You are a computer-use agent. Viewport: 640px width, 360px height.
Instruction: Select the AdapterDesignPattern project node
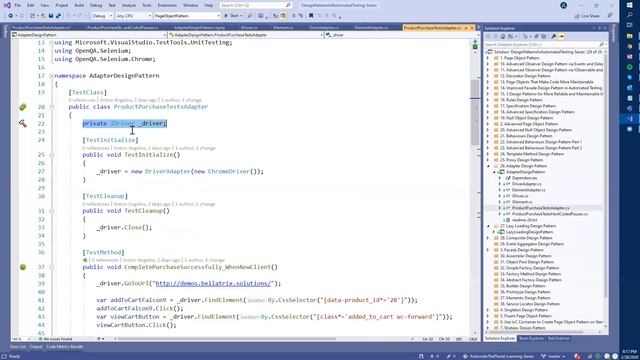point(525,172)
